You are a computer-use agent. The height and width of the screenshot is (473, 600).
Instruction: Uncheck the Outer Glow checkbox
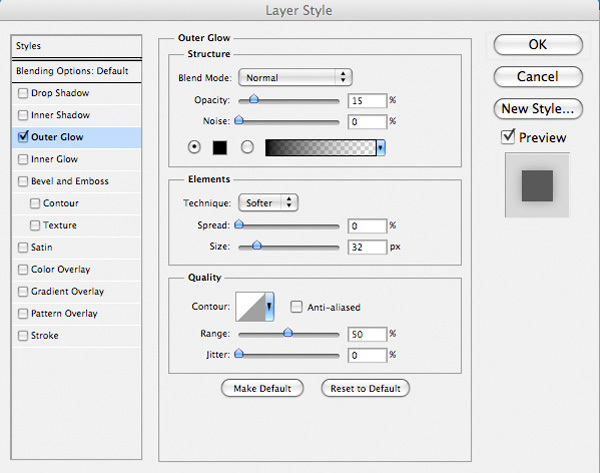[23, 136]
